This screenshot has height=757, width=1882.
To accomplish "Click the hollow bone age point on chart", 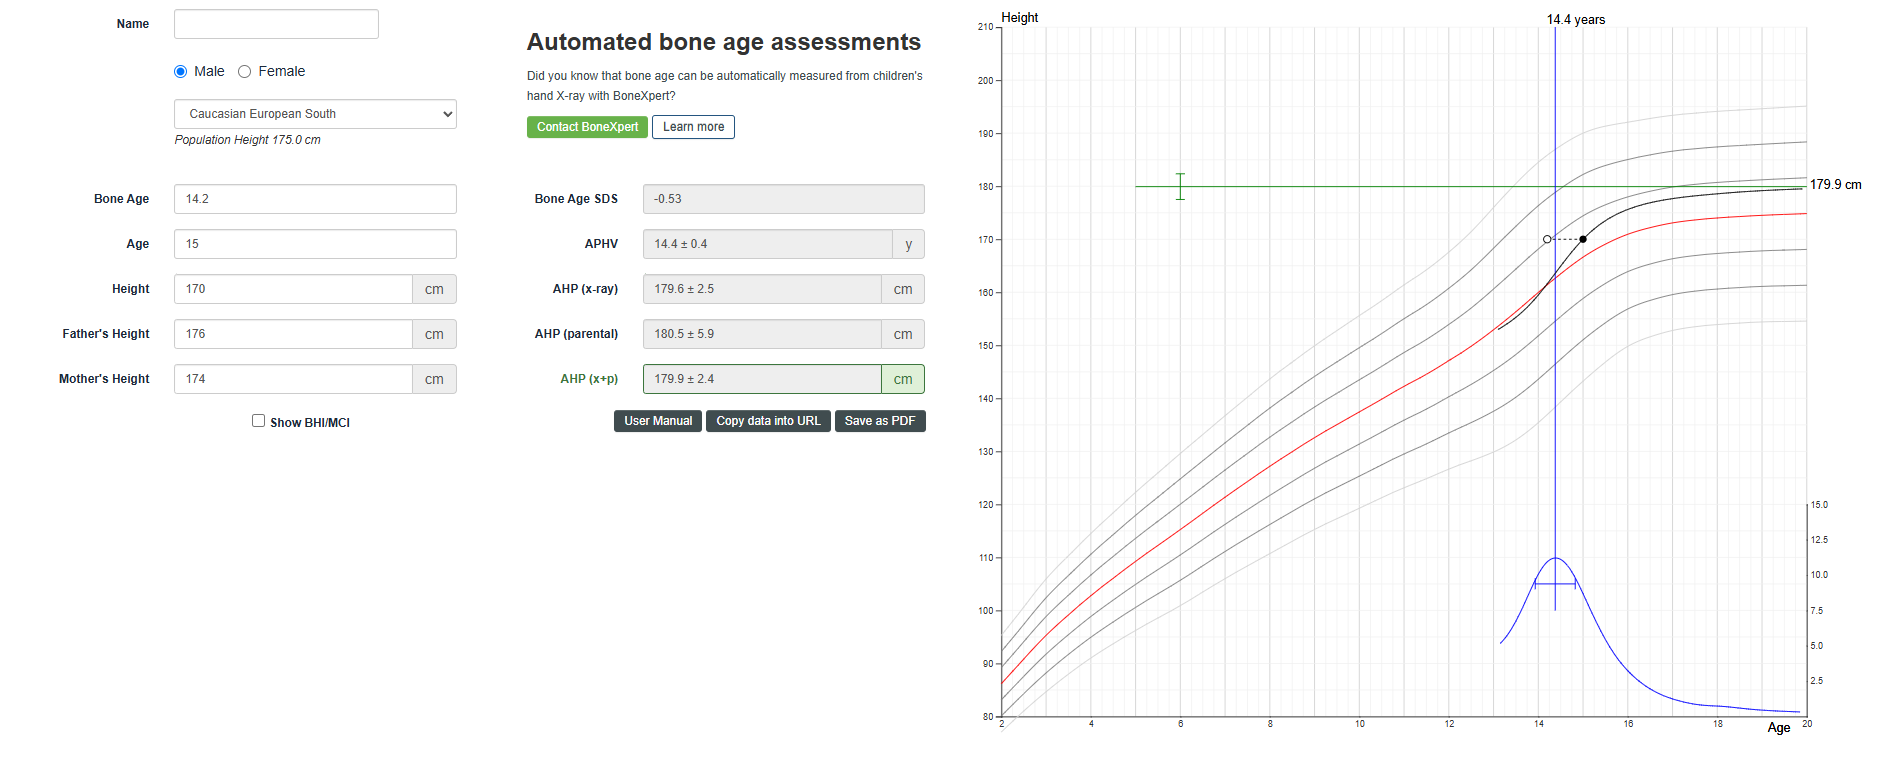I will (x=1547, y=239).
